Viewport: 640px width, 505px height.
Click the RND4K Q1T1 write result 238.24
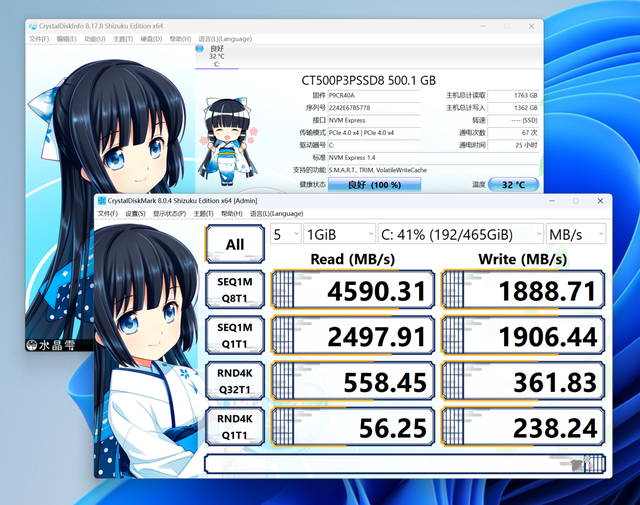523,427
